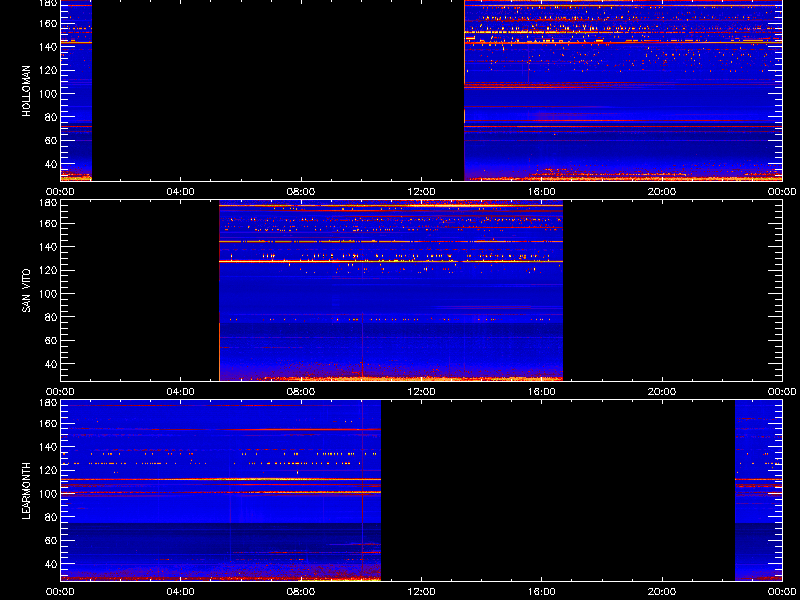Click the 40 frequency label on Holloman axis
Image resolution: width=800 pixels, height=600 pixels.
point(52,164)
